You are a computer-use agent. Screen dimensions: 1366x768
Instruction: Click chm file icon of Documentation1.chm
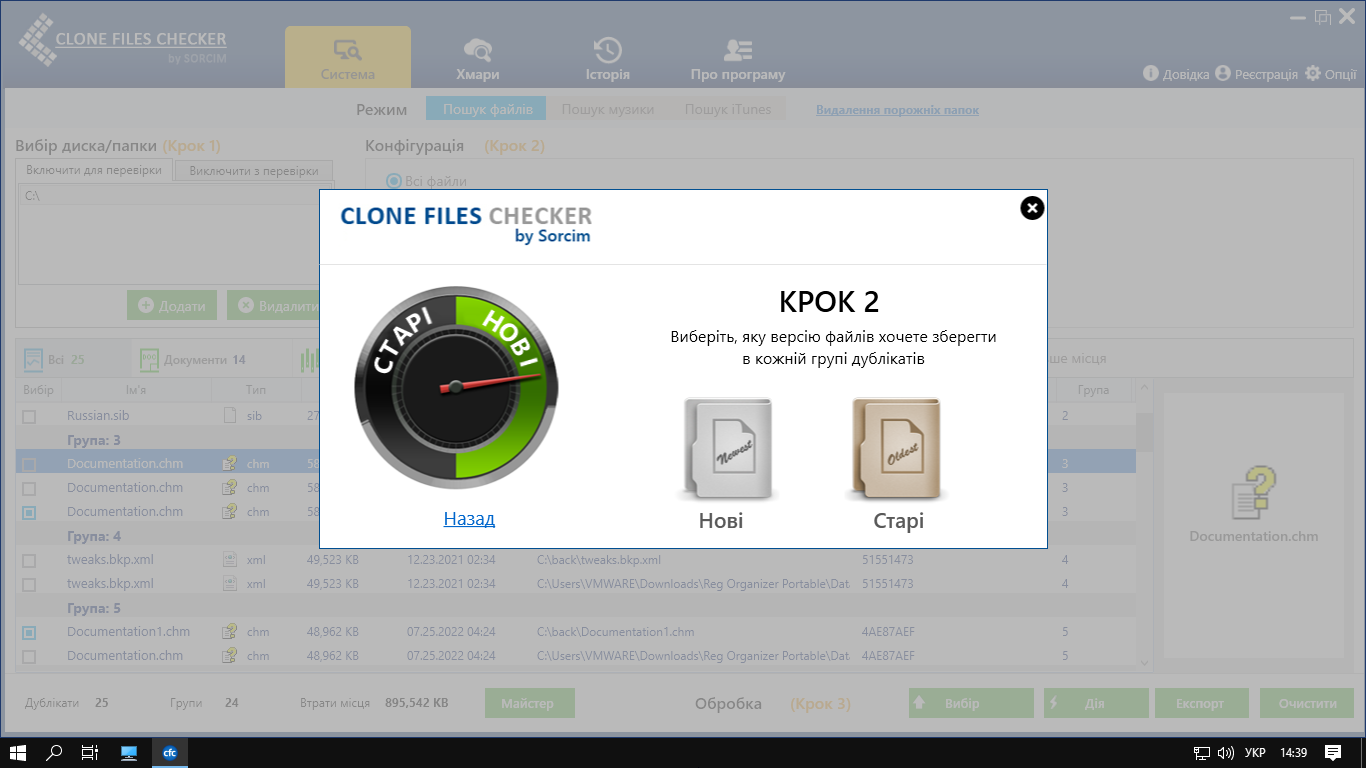(x=229, y=632)
